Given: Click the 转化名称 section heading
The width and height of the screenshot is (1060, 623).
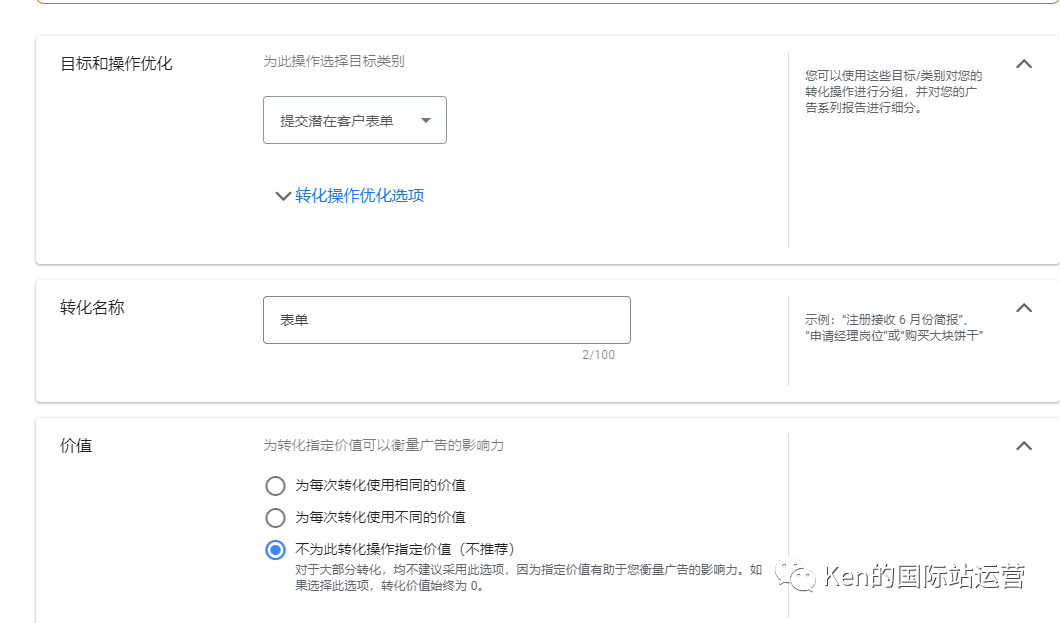Looking at the screenshot, I should [x=92, y=308].
